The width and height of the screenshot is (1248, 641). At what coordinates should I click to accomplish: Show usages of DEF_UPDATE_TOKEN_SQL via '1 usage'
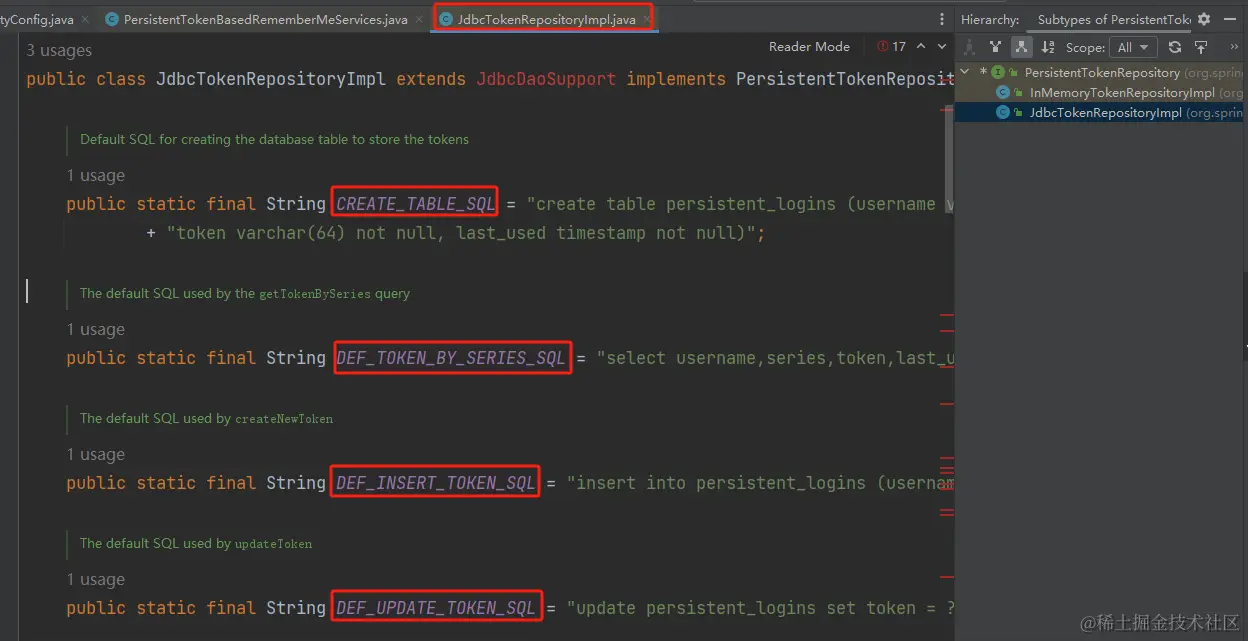(x=96, y=579)
